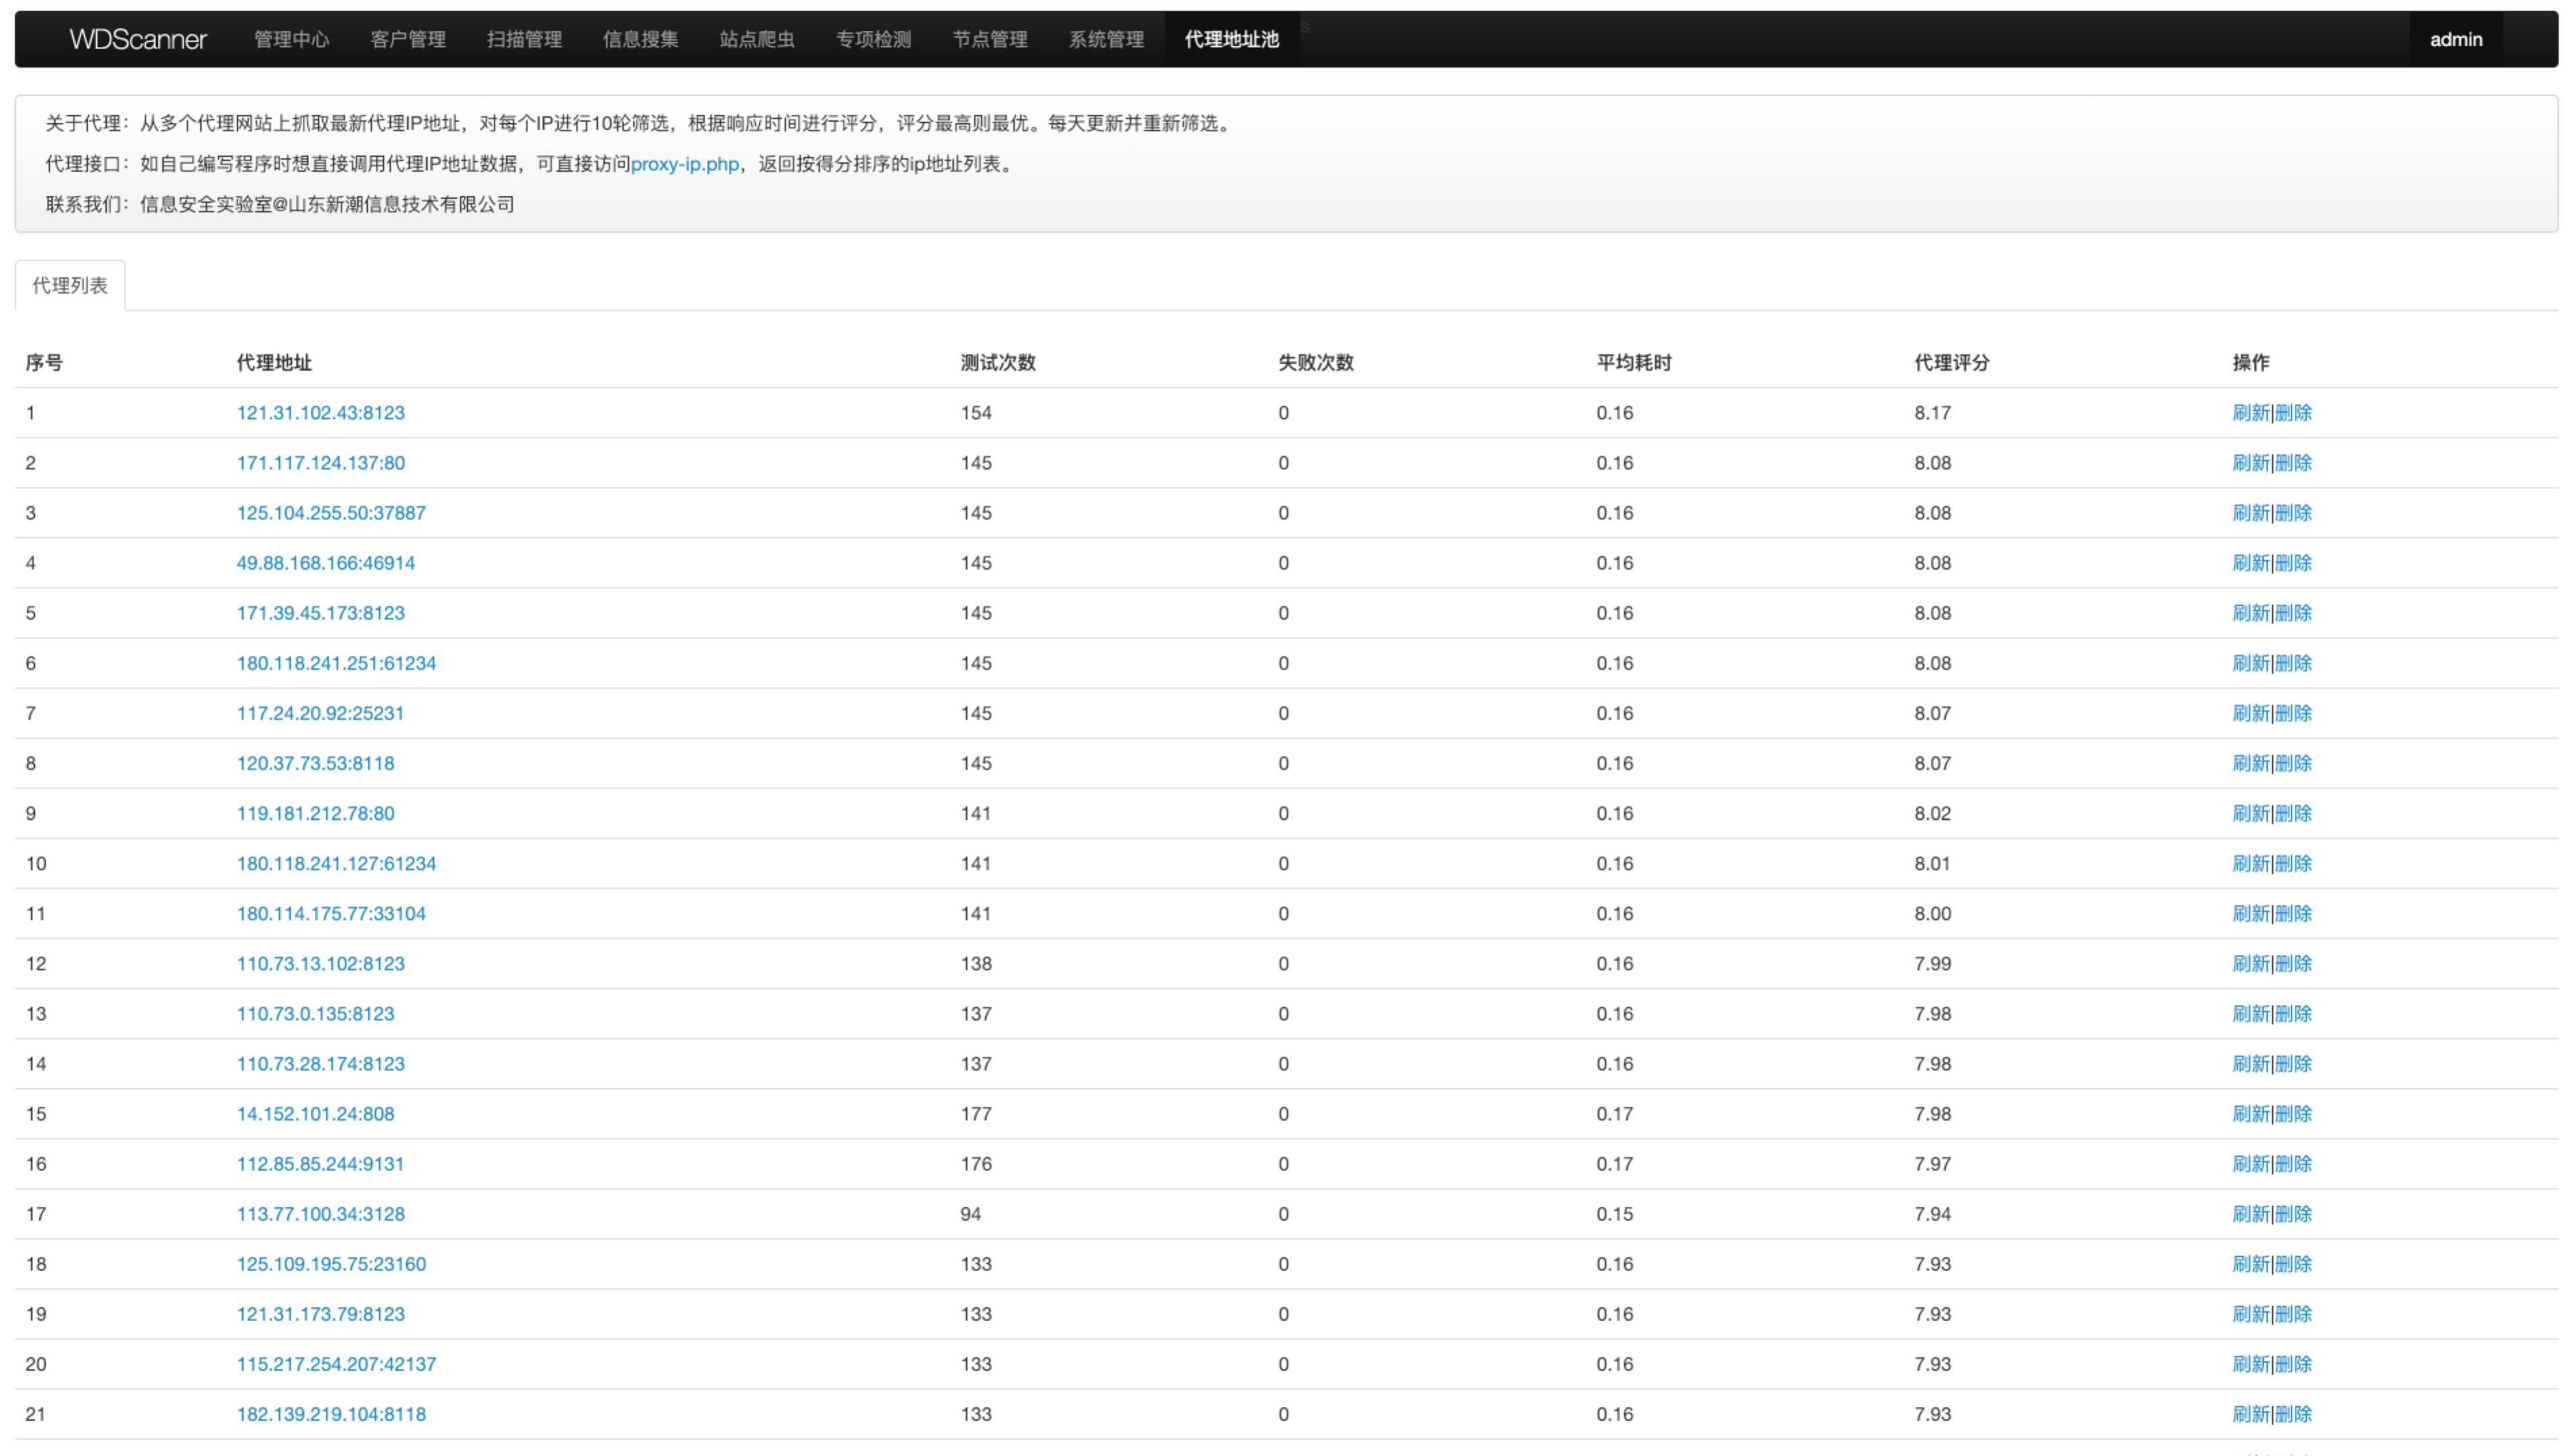This screenshot has height=1456, width=2575.
Task: Open the 系统管理 menu
Action: [1106, 39]
